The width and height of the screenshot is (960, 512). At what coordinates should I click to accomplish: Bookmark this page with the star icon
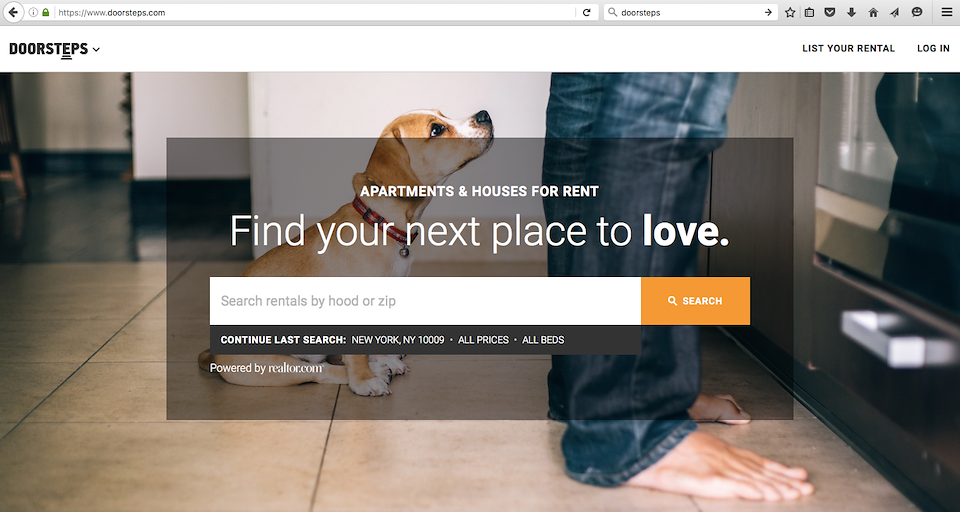click(790, 12)
